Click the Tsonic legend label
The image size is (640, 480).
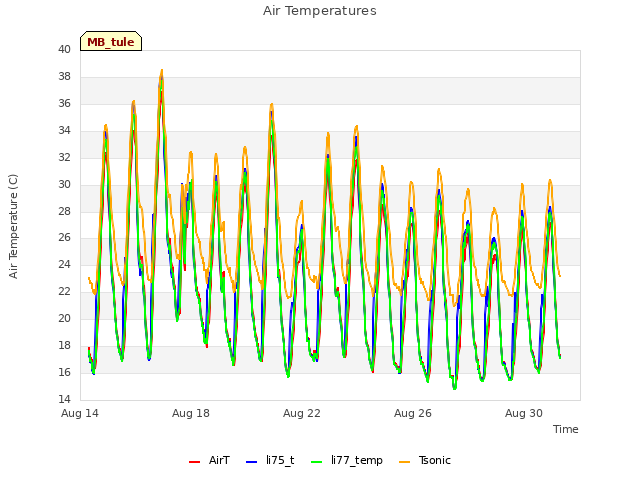[435, 460]
